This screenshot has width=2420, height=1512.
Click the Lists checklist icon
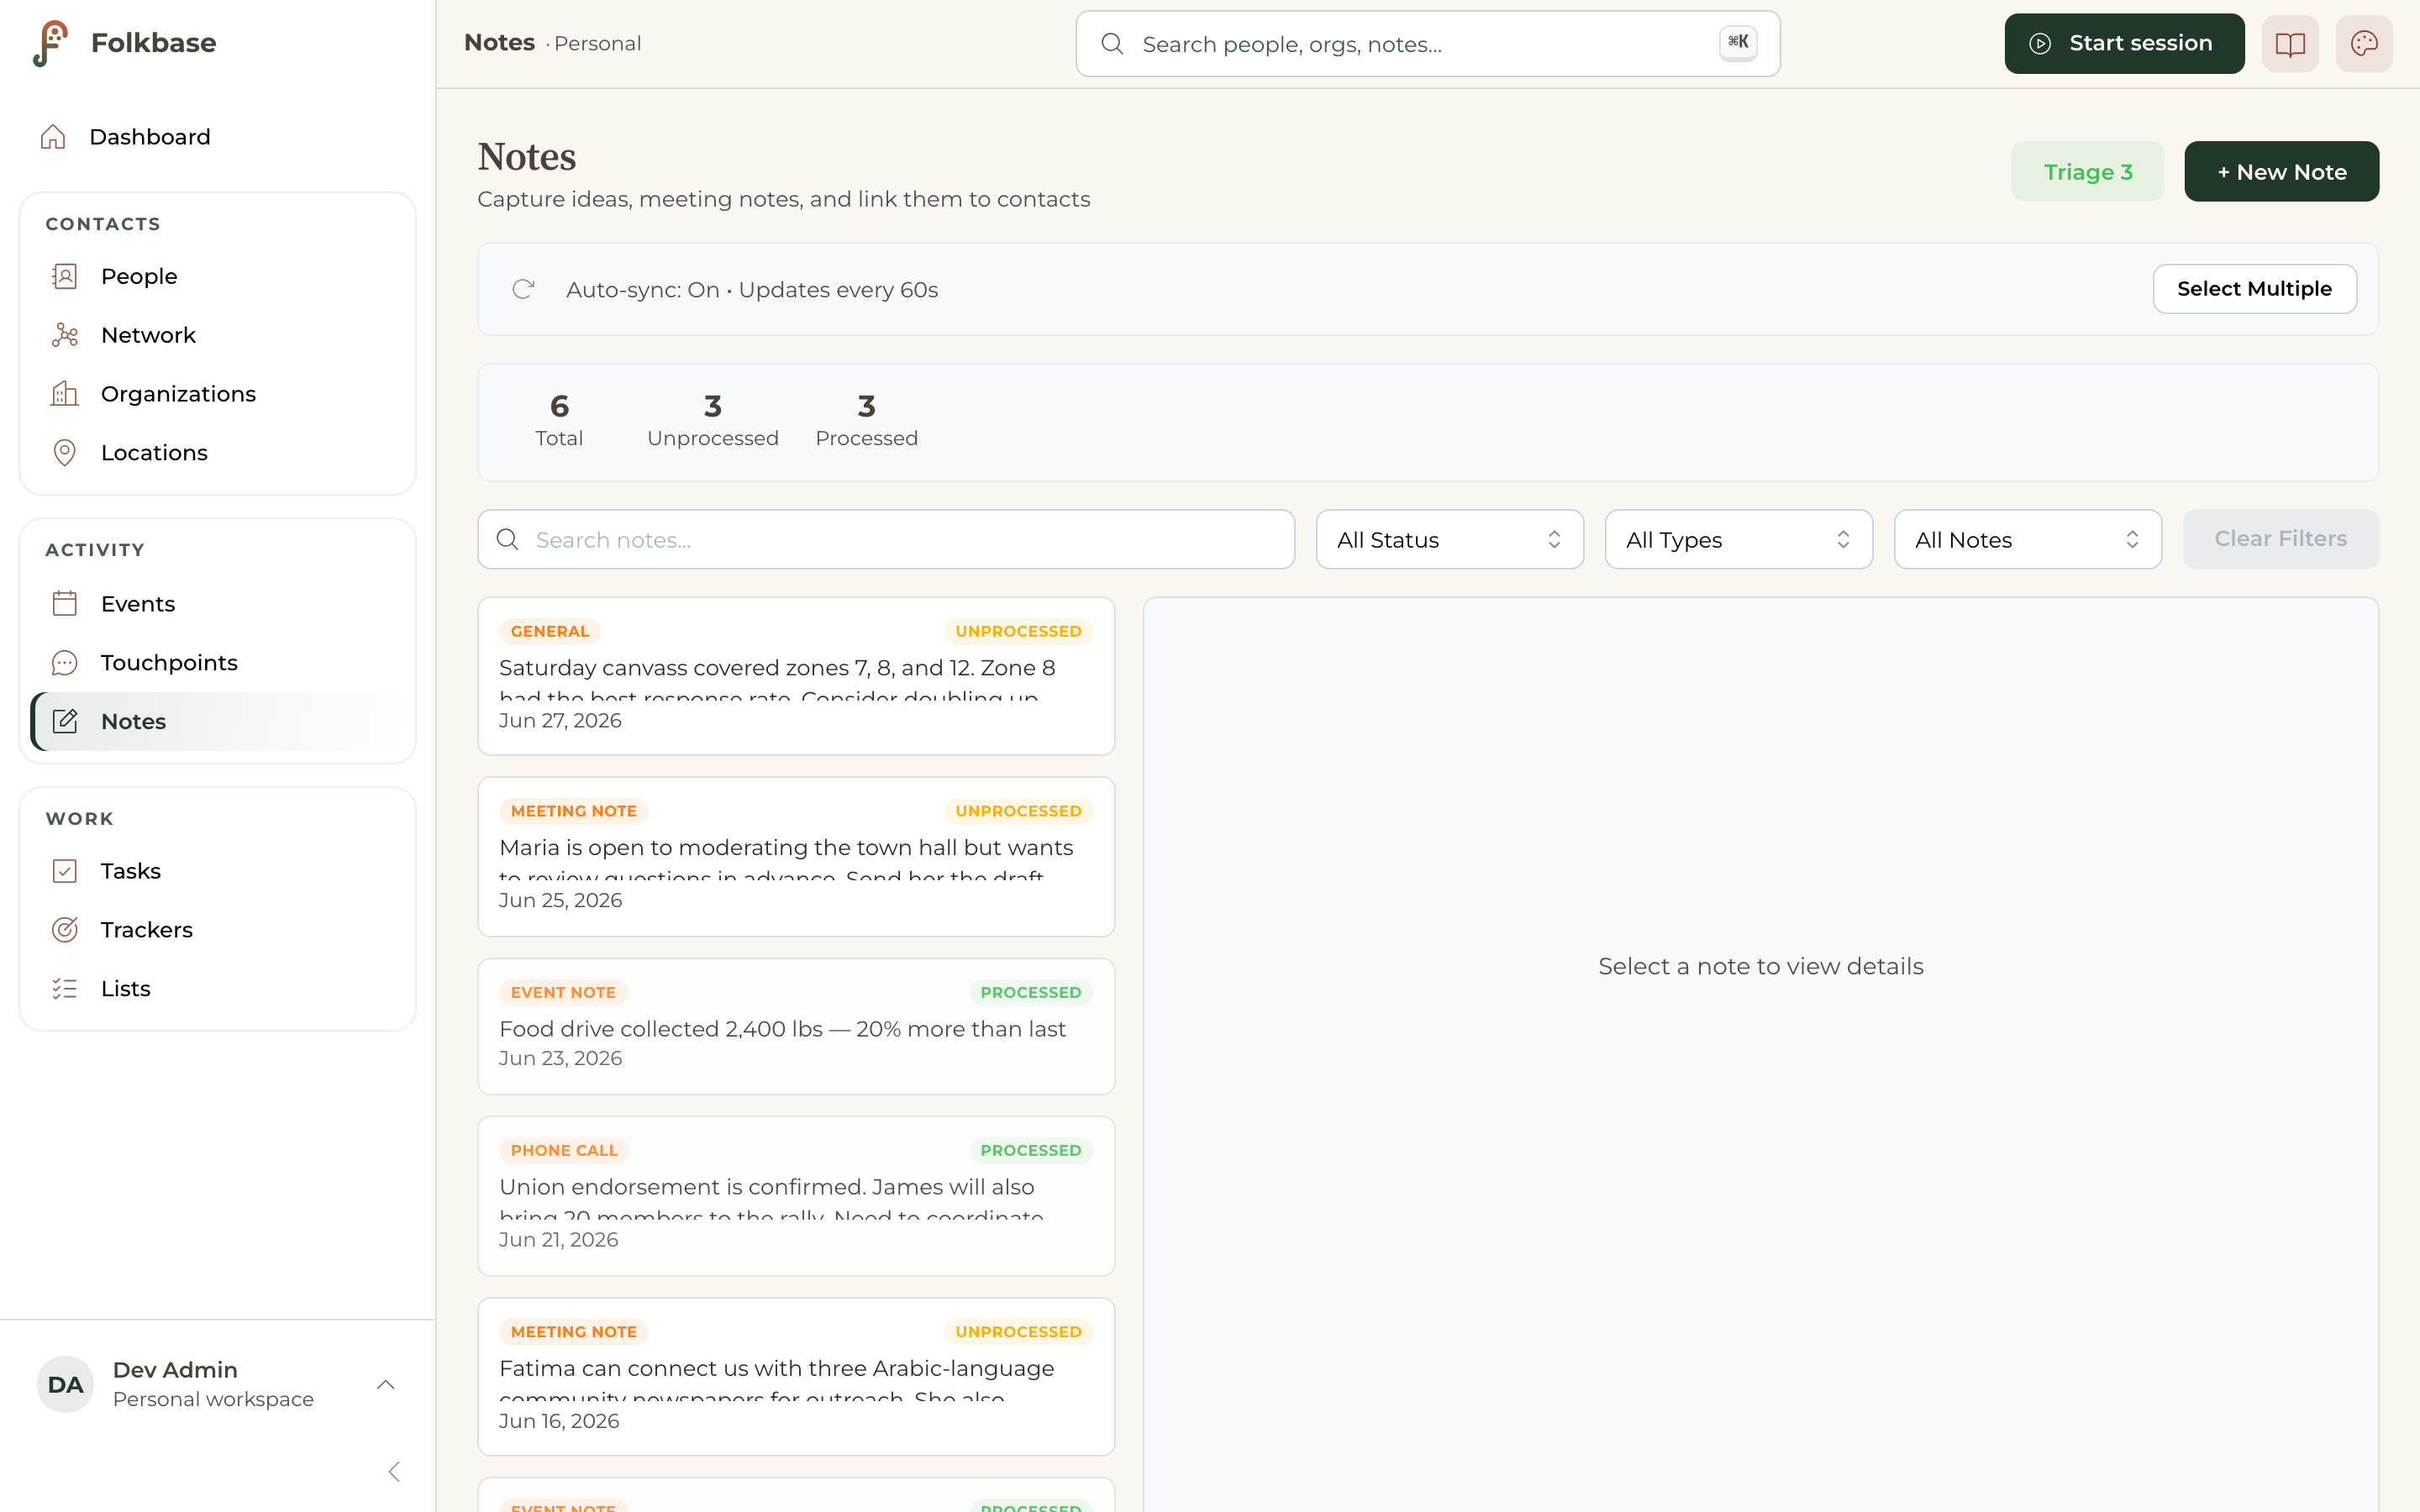[65, 989]
